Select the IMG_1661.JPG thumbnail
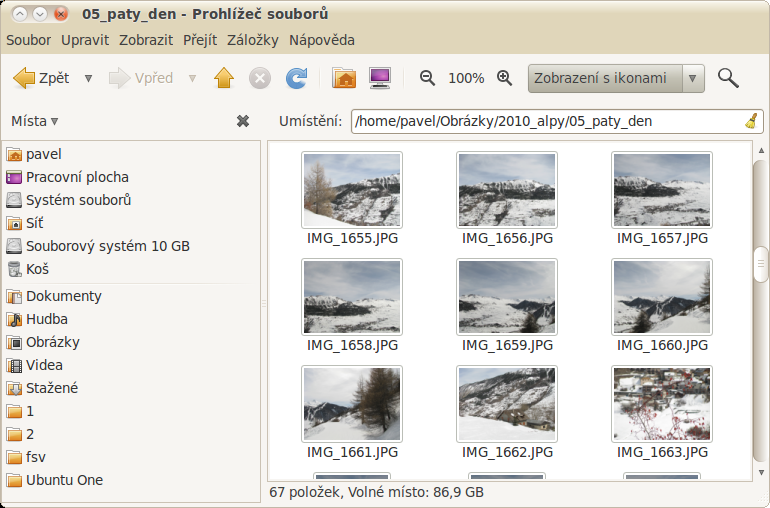 click(x=352, y=404)
